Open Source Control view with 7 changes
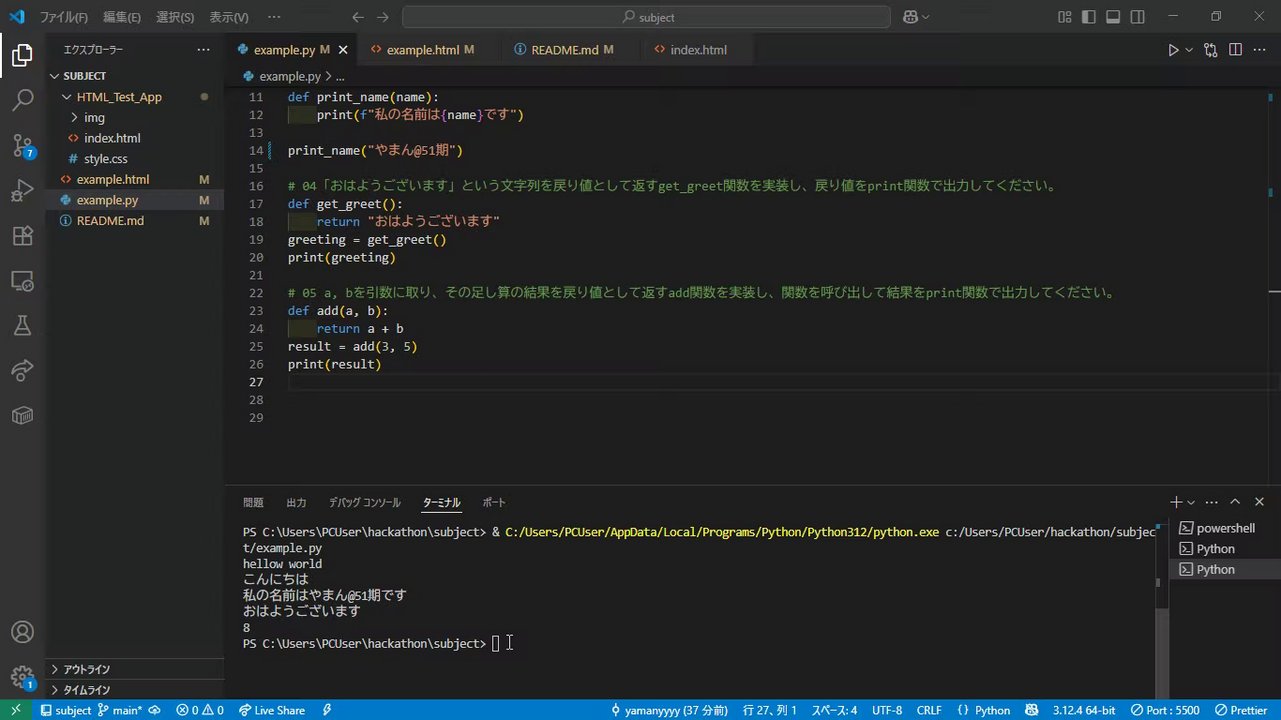This screenshot has width=1281, height=720. coord(22,146)
